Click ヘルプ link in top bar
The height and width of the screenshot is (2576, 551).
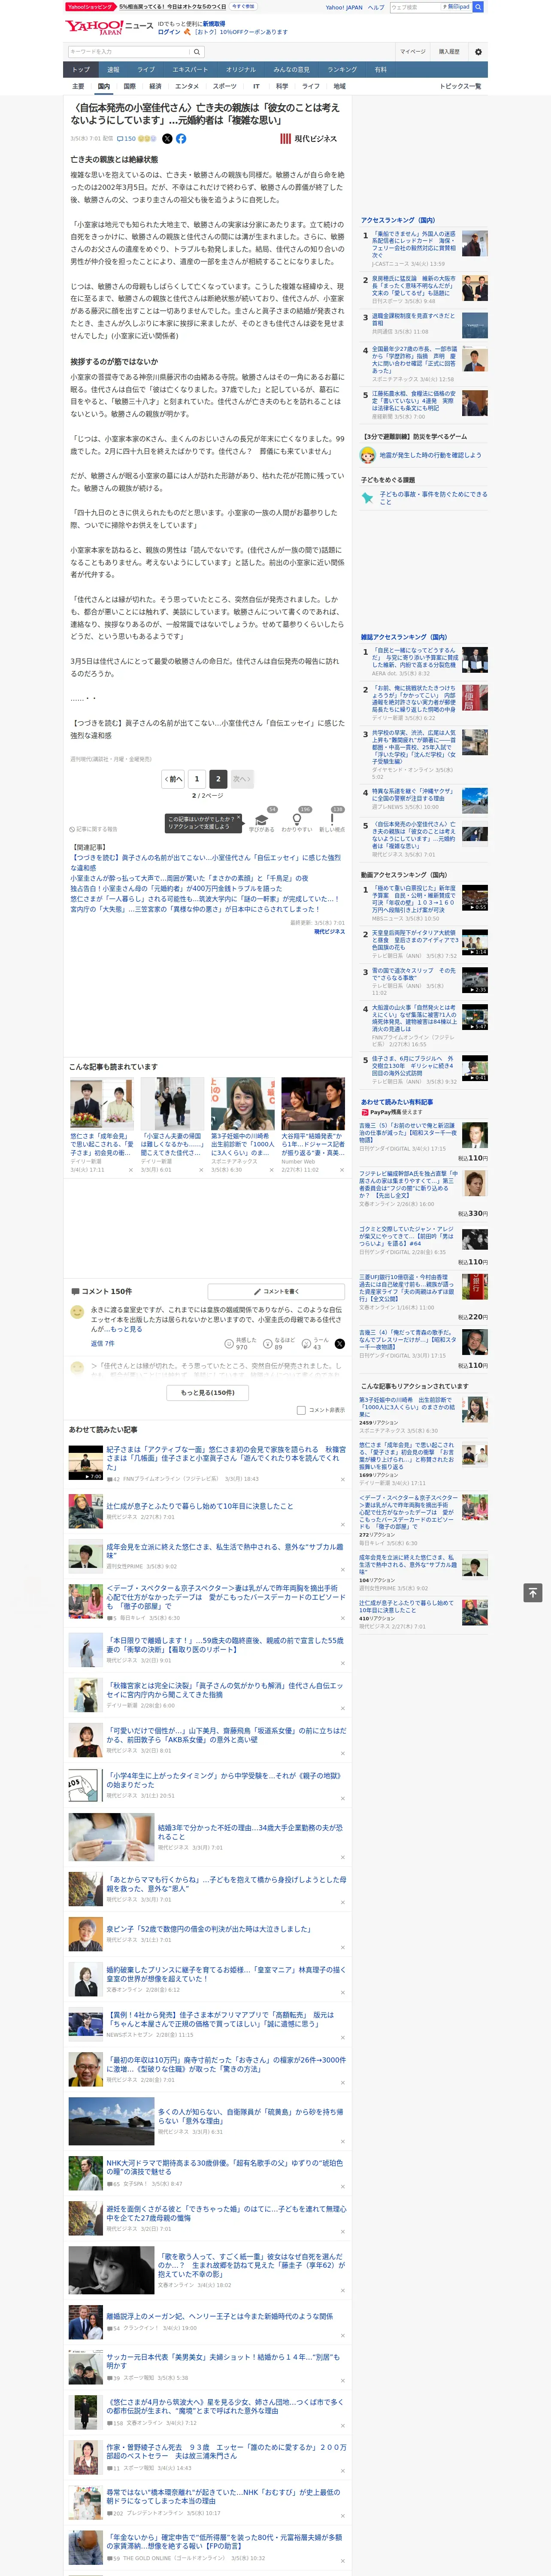tap(376, 7)
